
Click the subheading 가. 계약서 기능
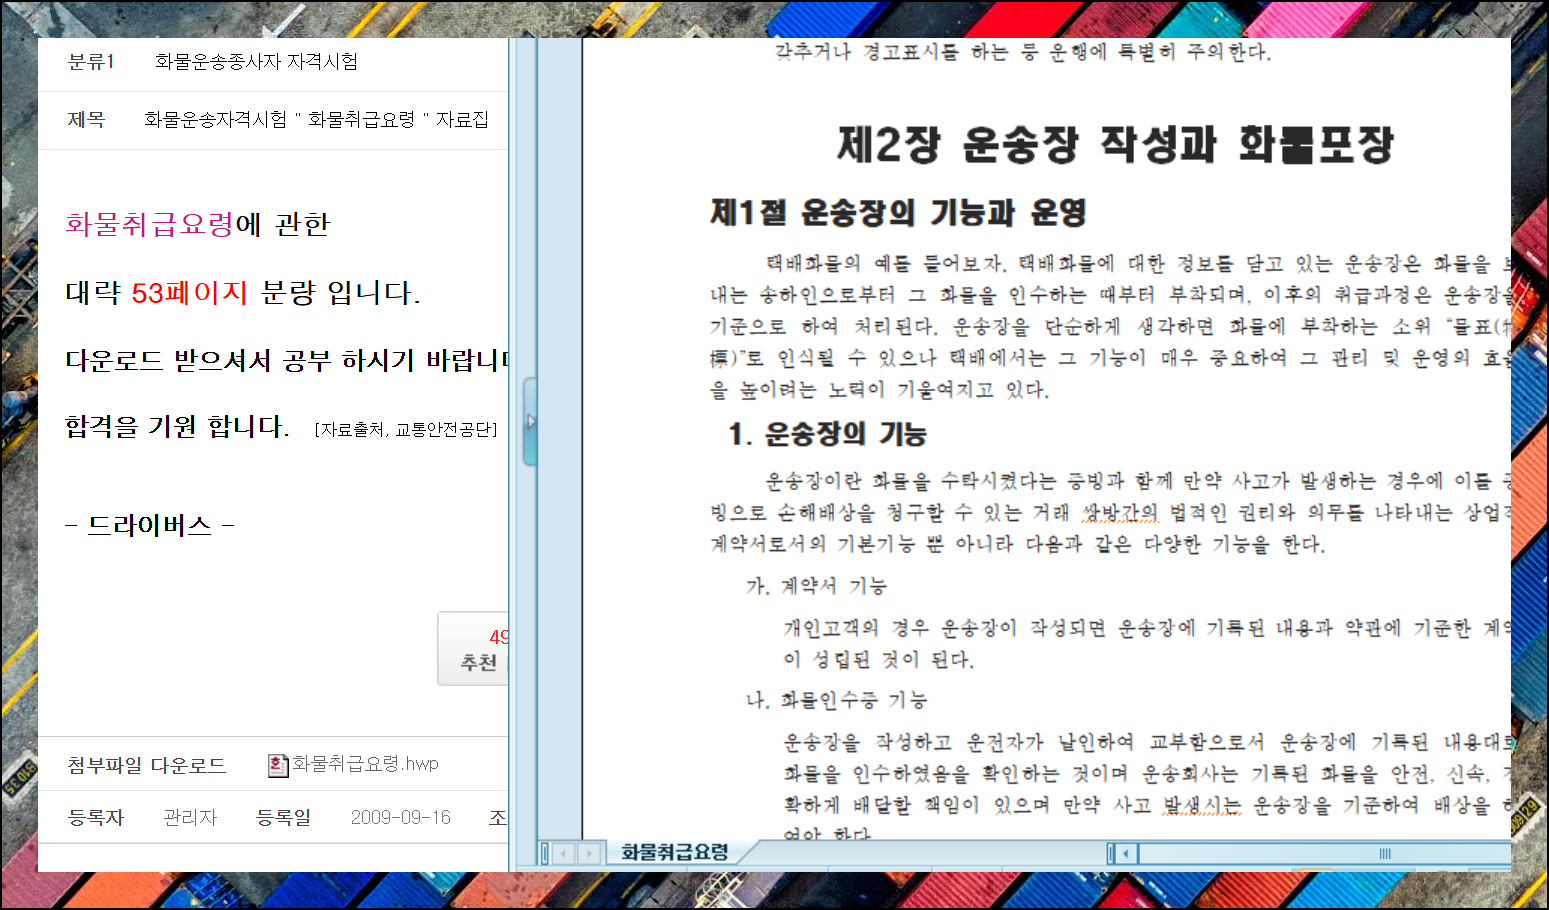(x=816, y=586)
